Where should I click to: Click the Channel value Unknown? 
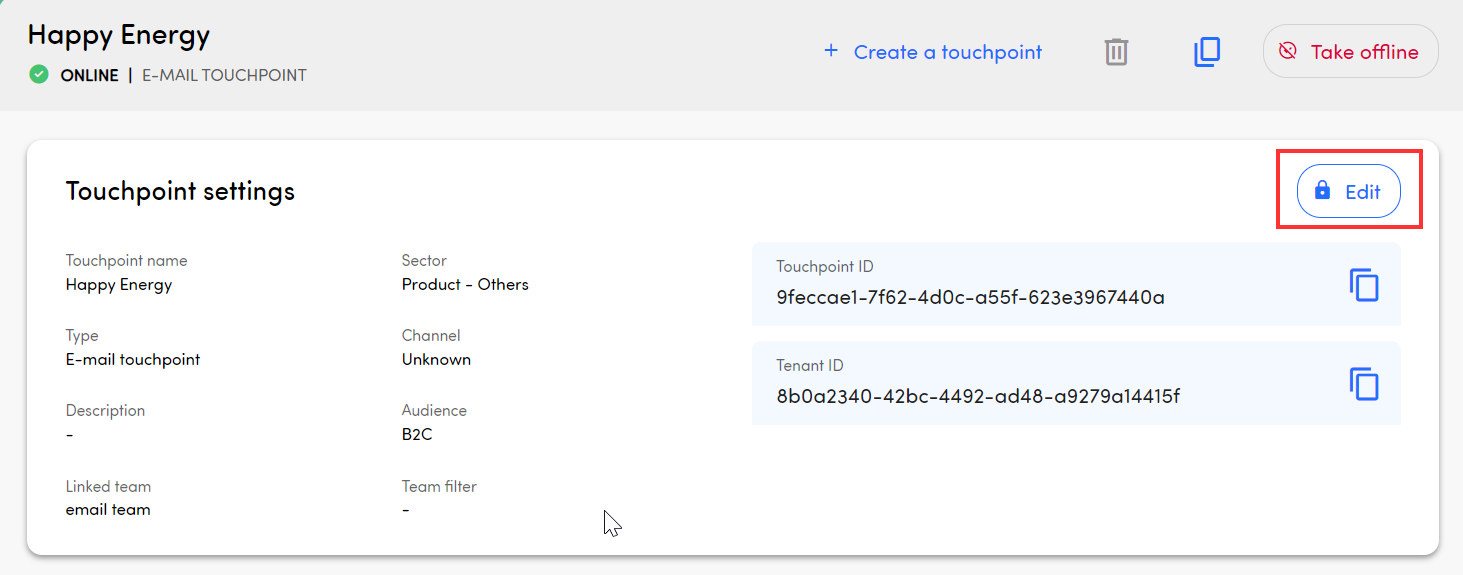tap(436, 359)
